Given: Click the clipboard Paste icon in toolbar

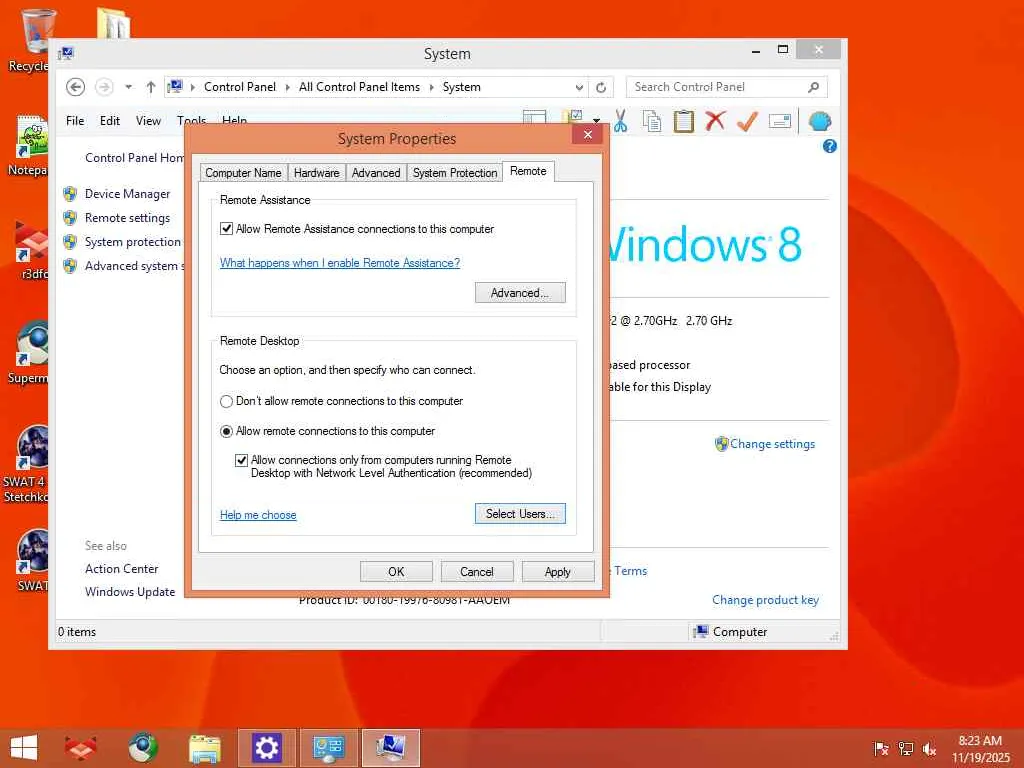Looking at the screenshot, I should tap(683, 121).
